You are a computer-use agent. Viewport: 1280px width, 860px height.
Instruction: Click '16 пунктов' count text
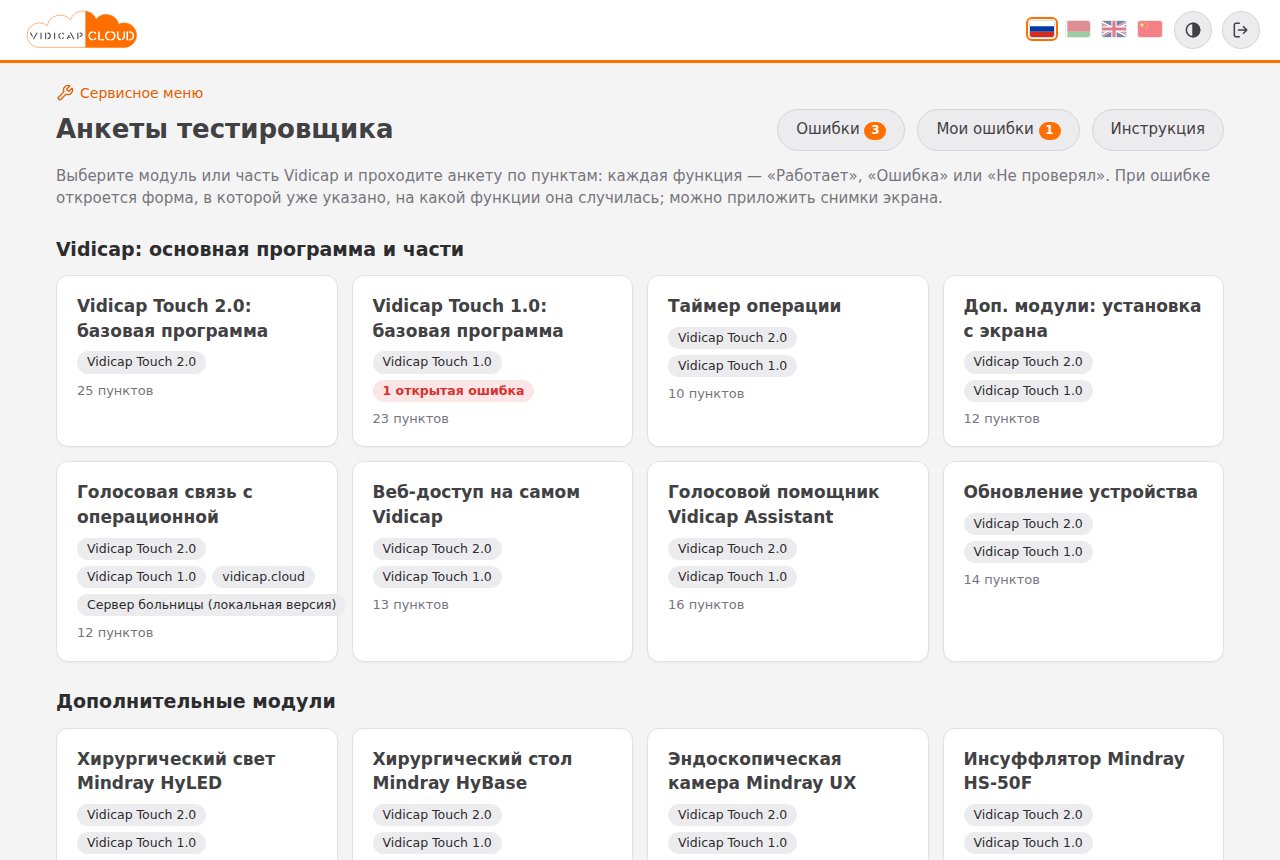[x=706, y=605]
